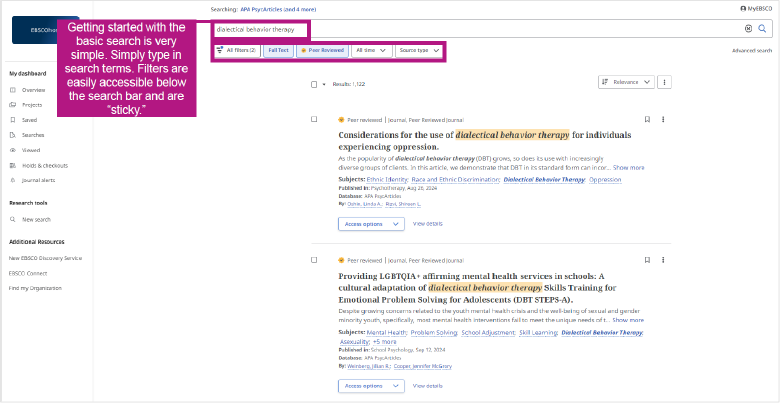
Task: Open Projects in My dashboard
Action: coord(32,105)
